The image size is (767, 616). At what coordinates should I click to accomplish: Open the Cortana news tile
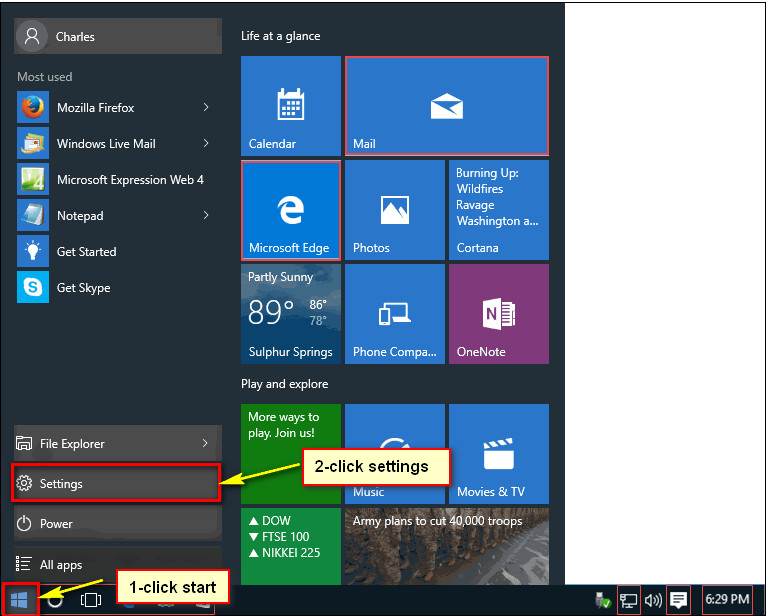[x=499, y=210]
